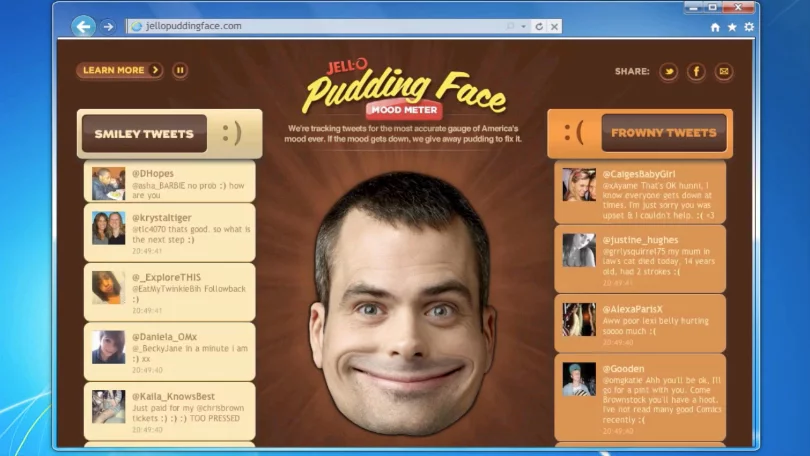Open the browser tools gear menu
Screen dimensions: 810x456
click(x=748, y=27)
